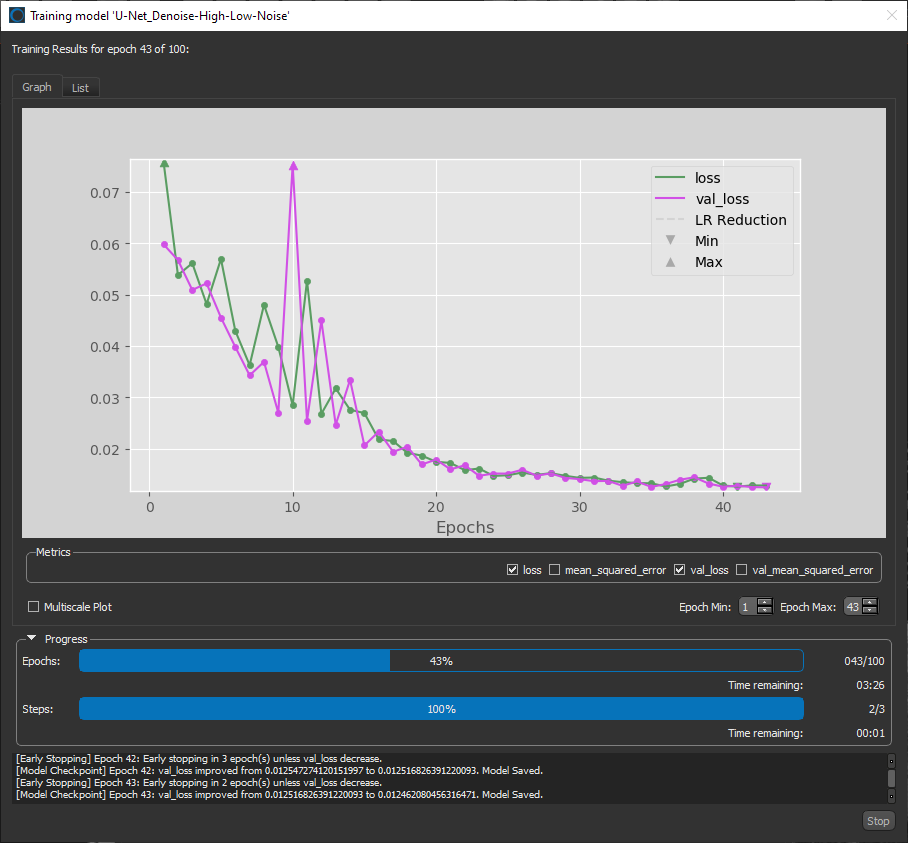Viewport: 908px width, 843px height.
Task: Decrease Epoch Min with the down arrow
Action: click(x=765, y=611)
